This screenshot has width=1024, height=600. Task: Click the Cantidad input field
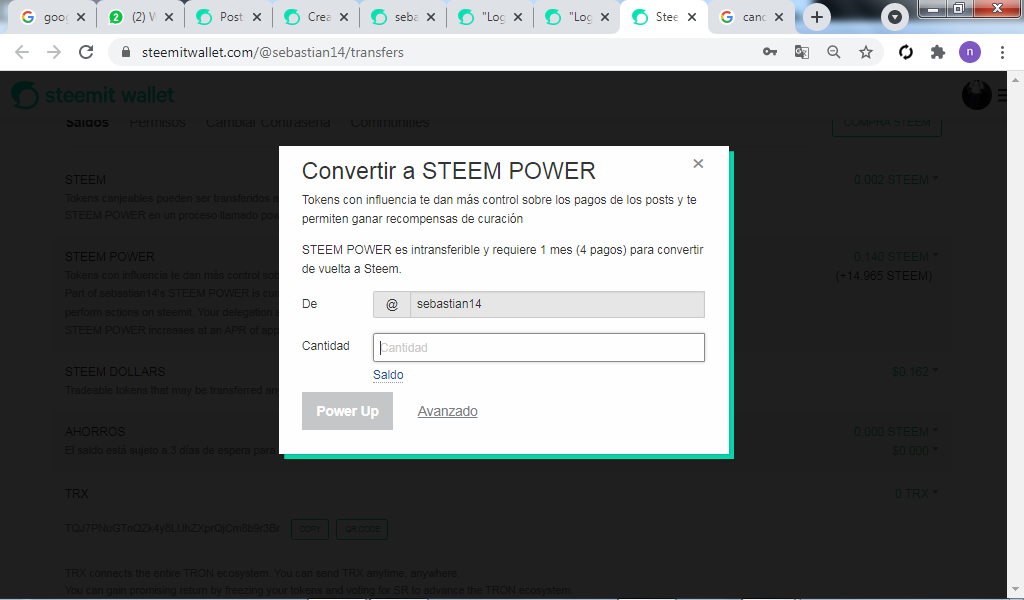click(539, 347)
